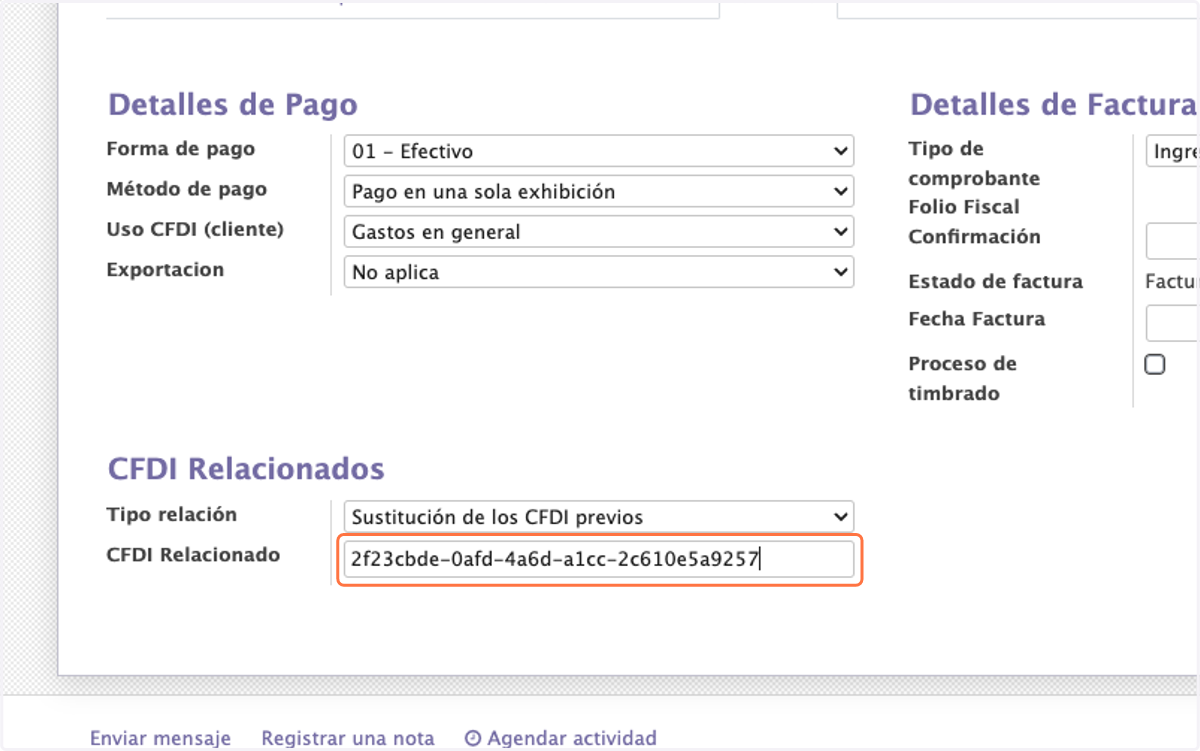Click the Agendar actividad link
This screenshot has width=1200, height=751.
(x=572, y=738)
